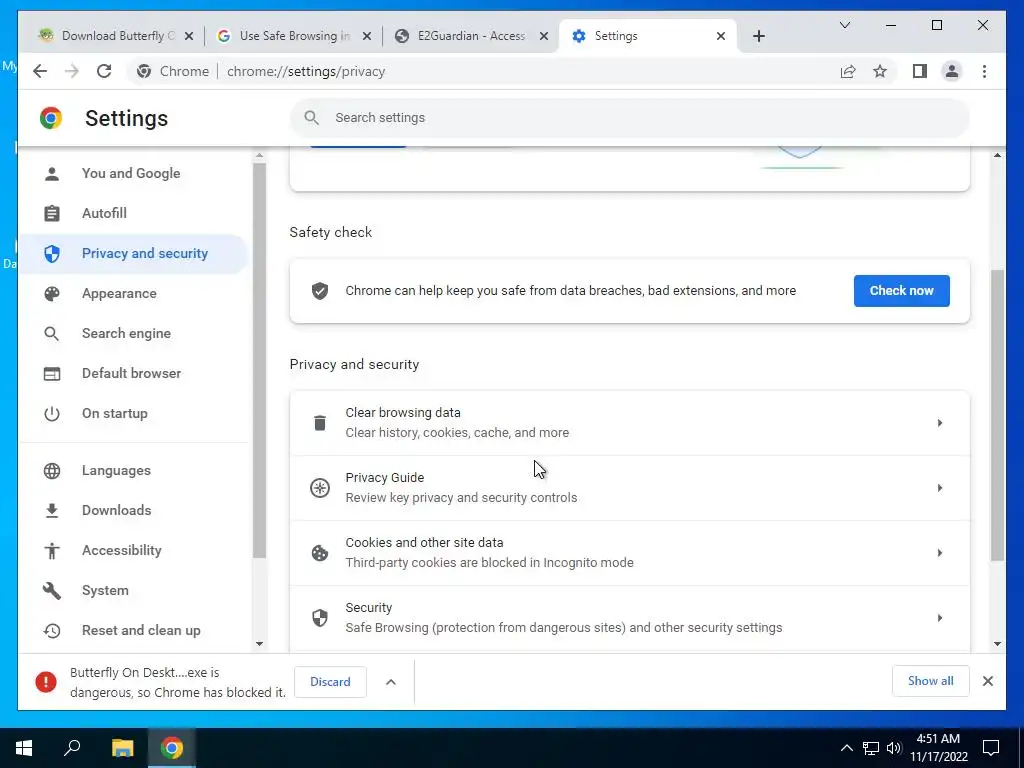Reload the current page
This screenshot has width=1024, height=768.
click(104, 71)
